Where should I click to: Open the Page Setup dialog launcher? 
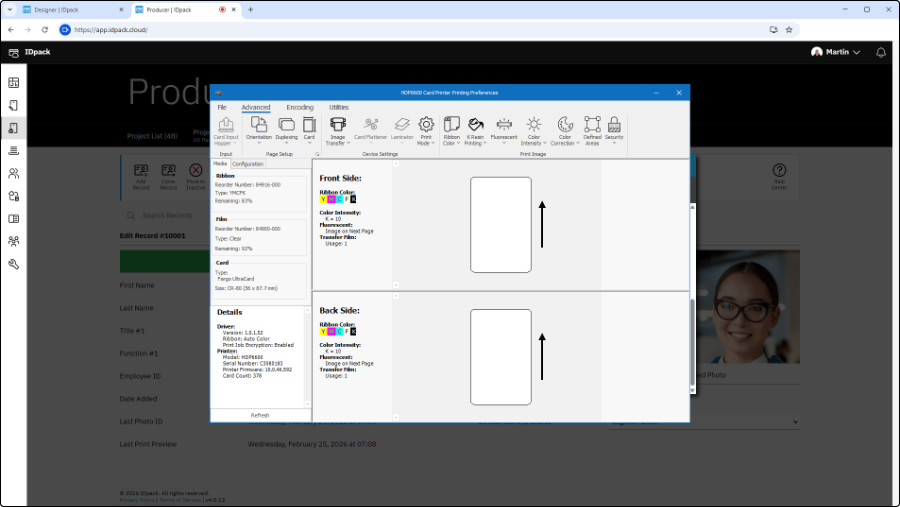coord(317,155)
